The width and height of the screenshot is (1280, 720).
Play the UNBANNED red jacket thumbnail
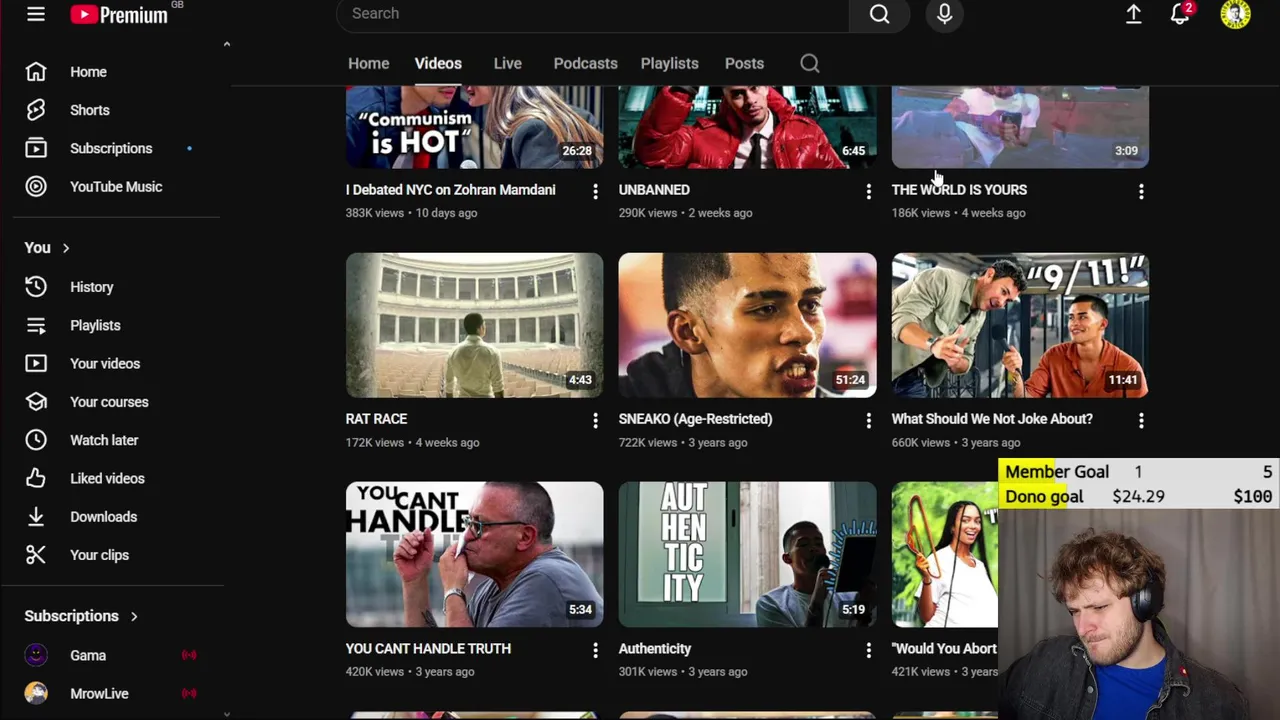click(x=747, y=127)
